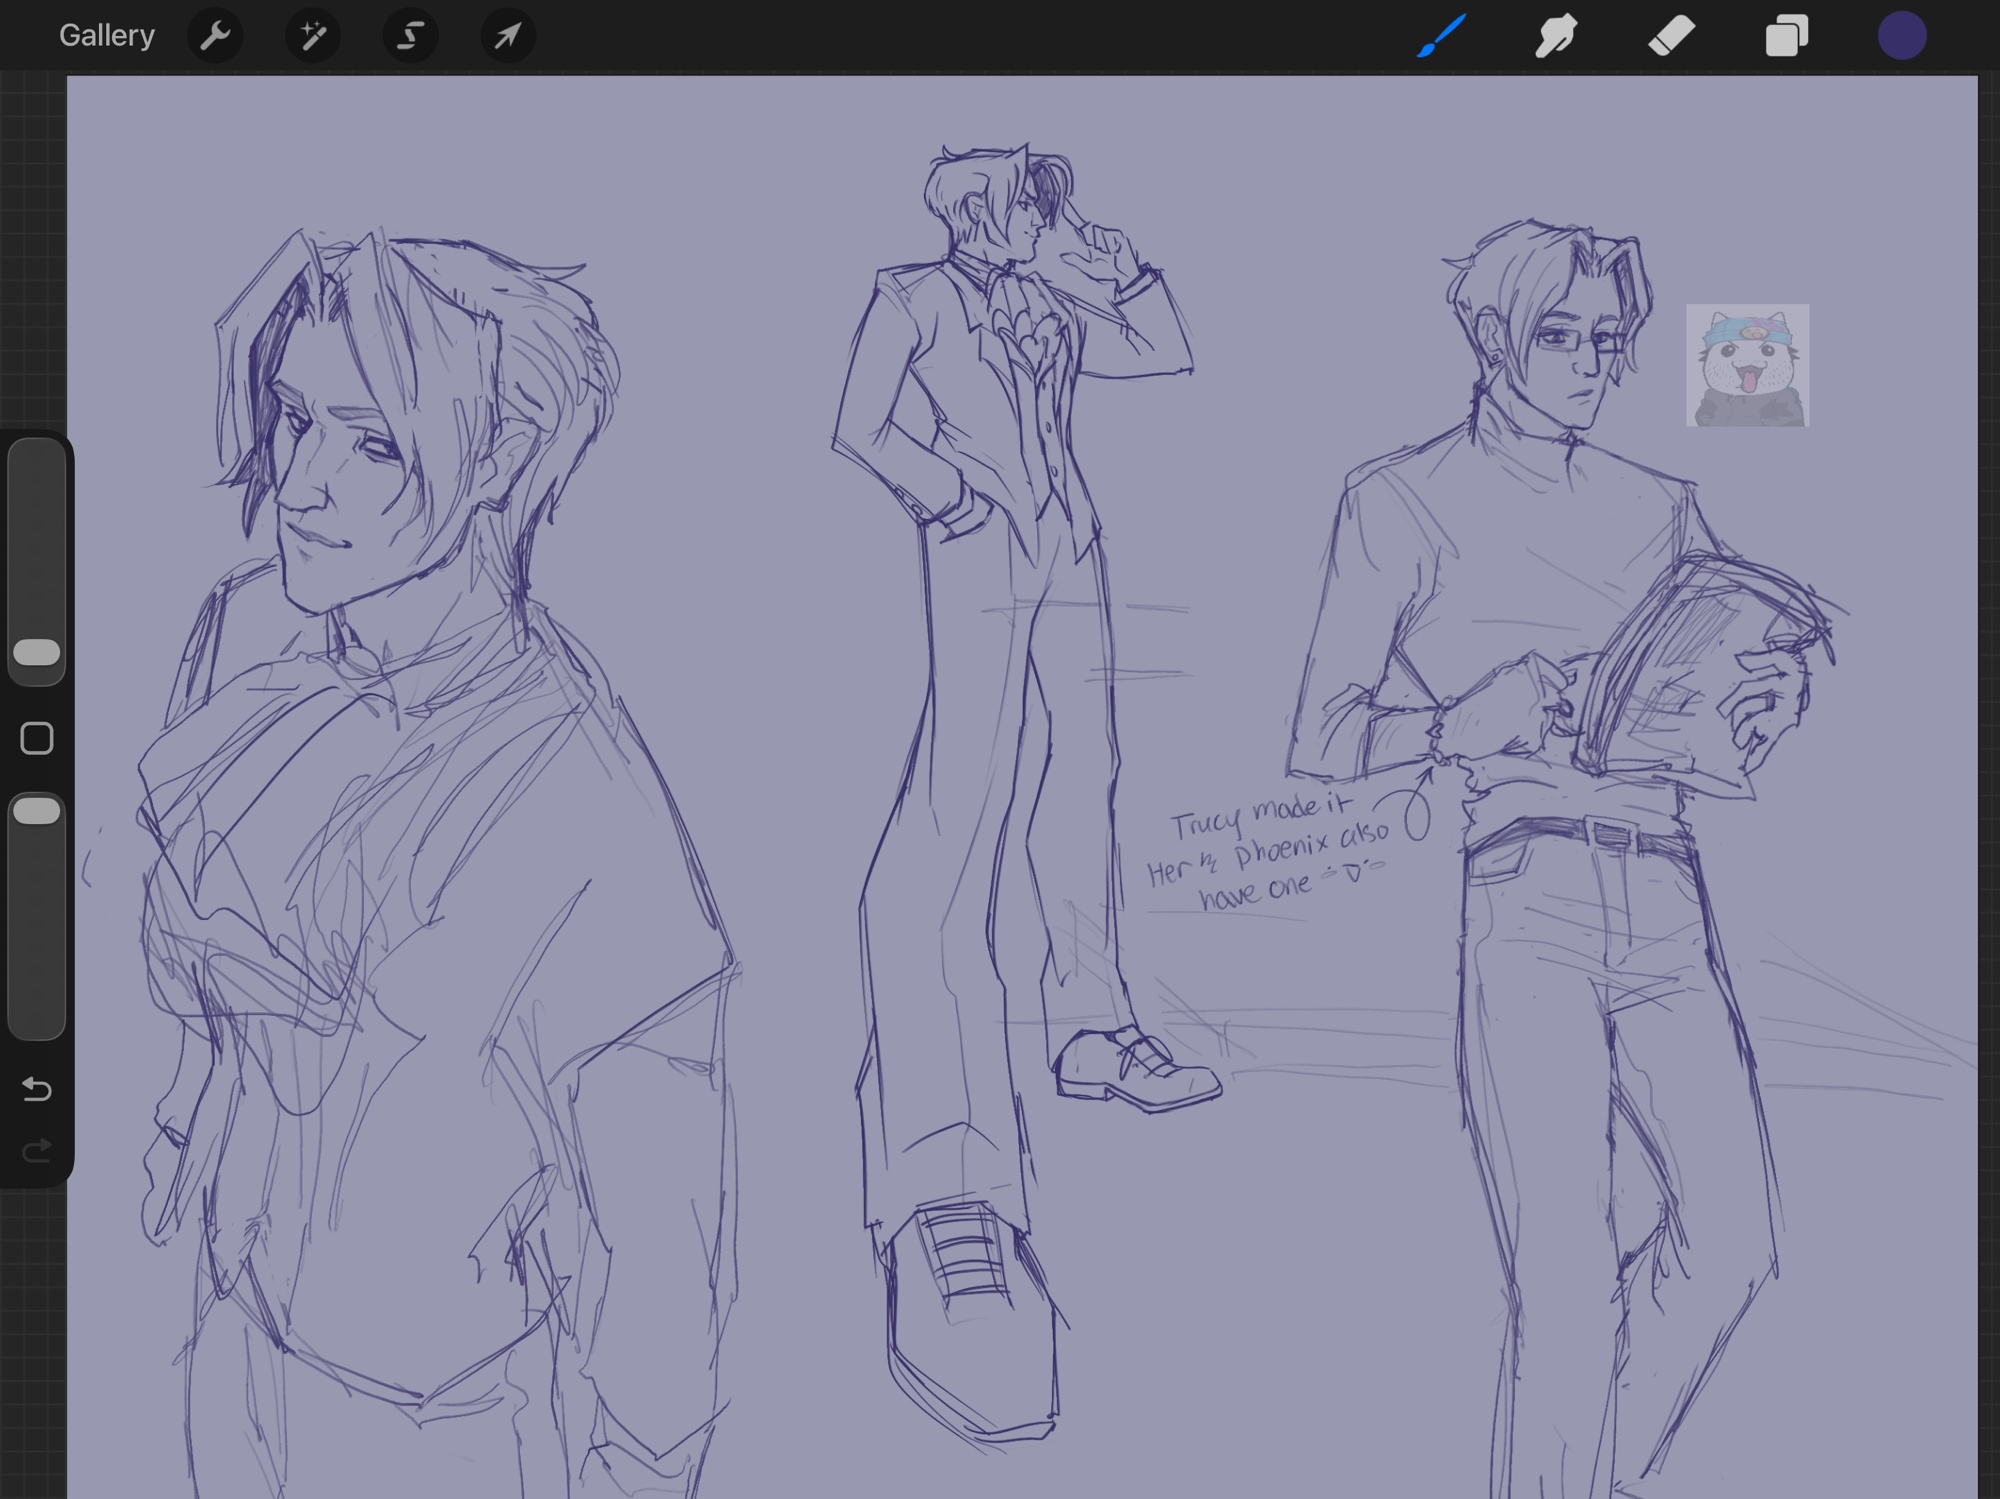Tap the square modify button in sidebar
The height and width of the screenshot is (1499, 2000).
(x=37, y=738)
